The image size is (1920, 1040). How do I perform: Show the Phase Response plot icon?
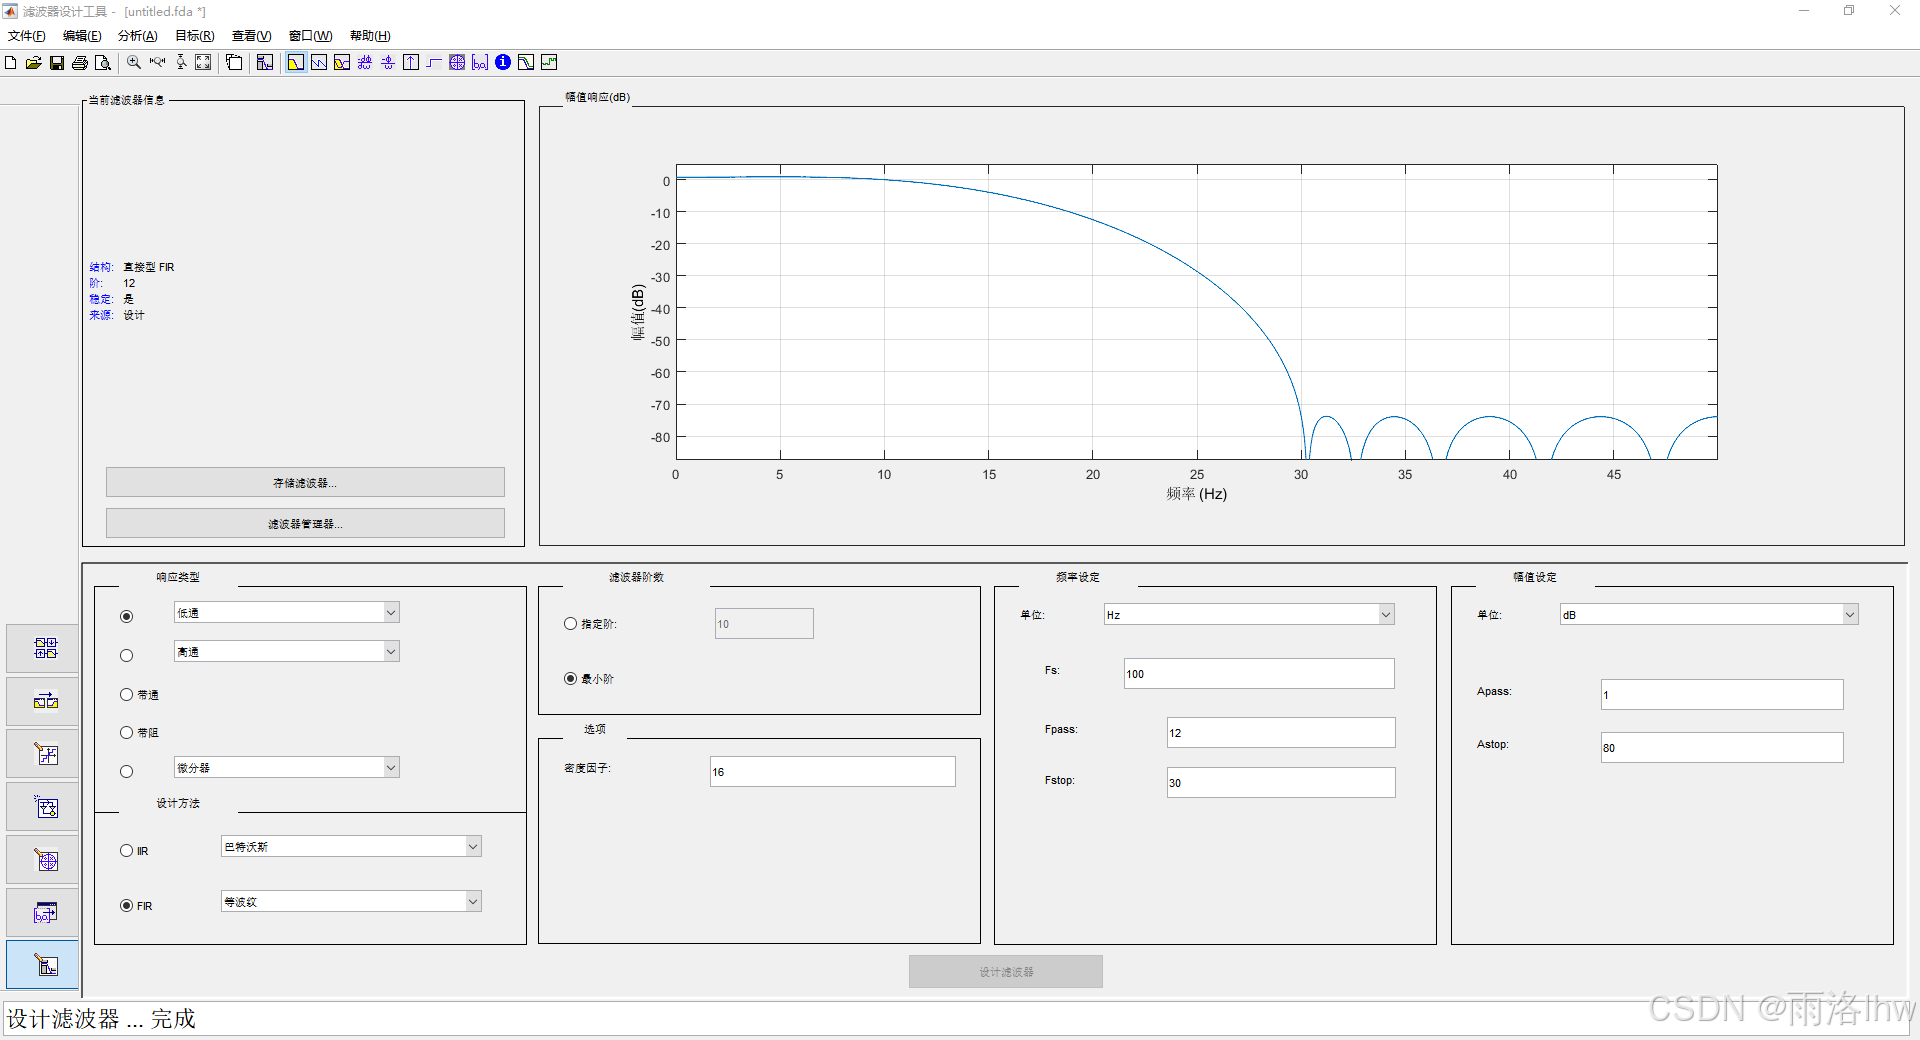(x=319, y=63)
